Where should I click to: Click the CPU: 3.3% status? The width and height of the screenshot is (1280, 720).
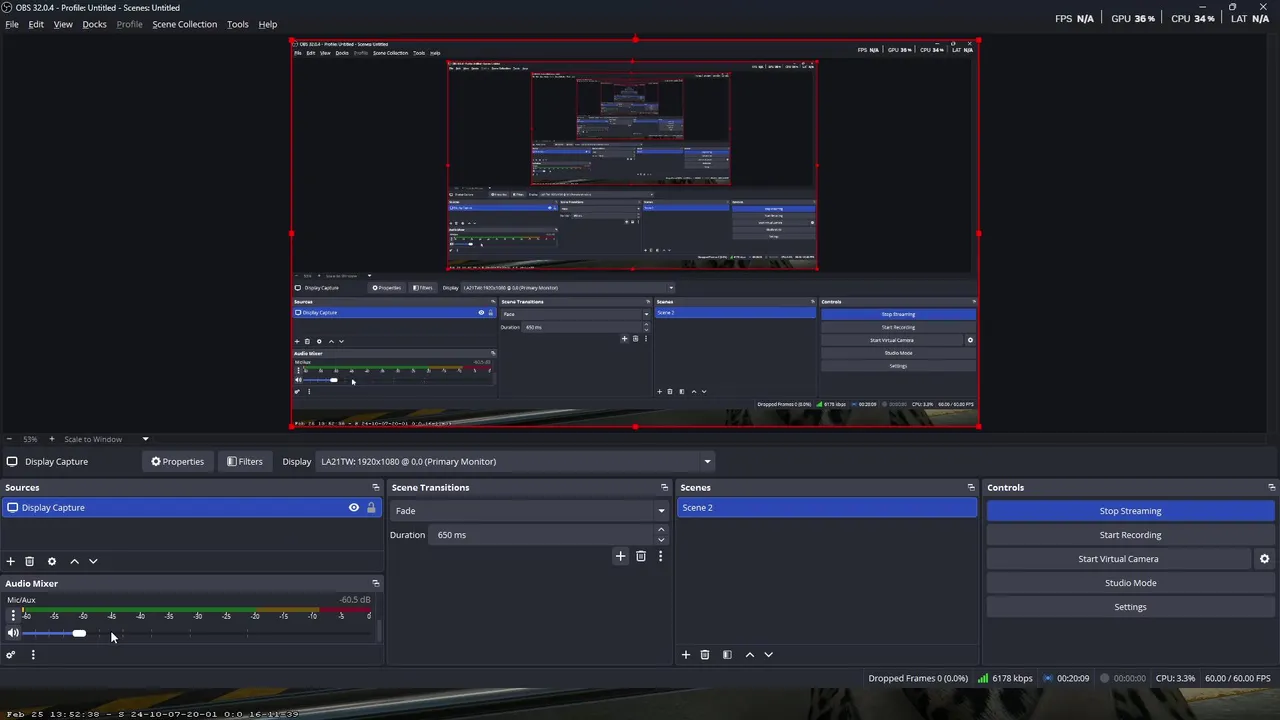(1175, 678)
